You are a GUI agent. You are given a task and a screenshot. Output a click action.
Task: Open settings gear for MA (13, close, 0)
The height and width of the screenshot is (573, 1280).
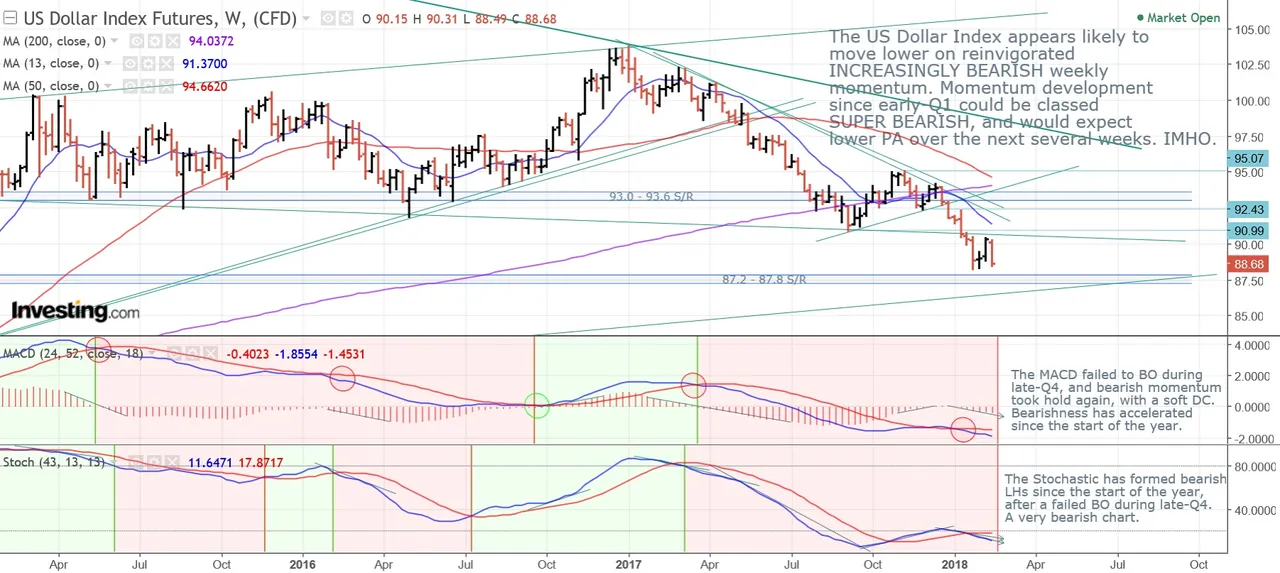(x=148, y=63)
